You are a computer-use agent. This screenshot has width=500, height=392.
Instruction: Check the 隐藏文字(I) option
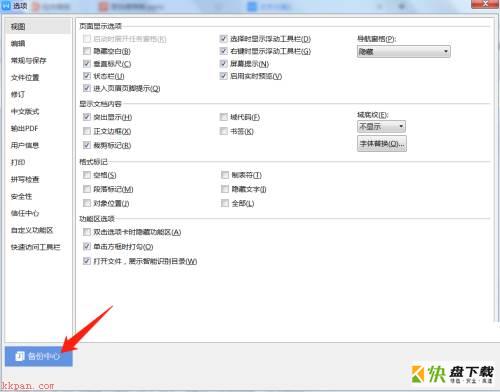click(225, 189)
